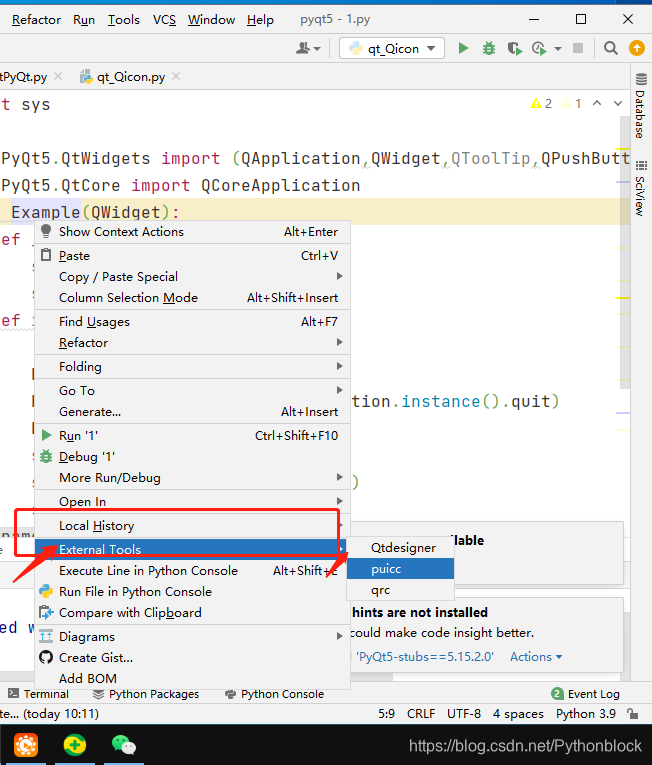Expand the user account dropdown arrow
The height and width of the screenshot is (765, 652).
point(317,49)
